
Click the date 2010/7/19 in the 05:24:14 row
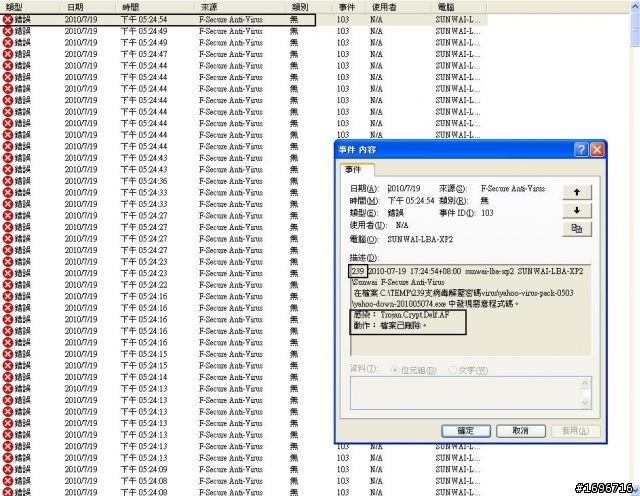tap(81, 377)
